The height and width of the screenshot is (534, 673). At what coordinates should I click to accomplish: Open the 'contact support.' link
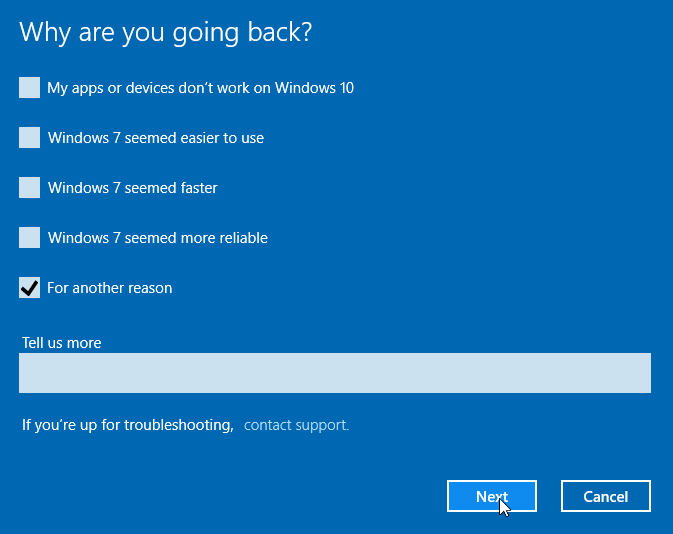pyautogui.click(x=296, y=425)
